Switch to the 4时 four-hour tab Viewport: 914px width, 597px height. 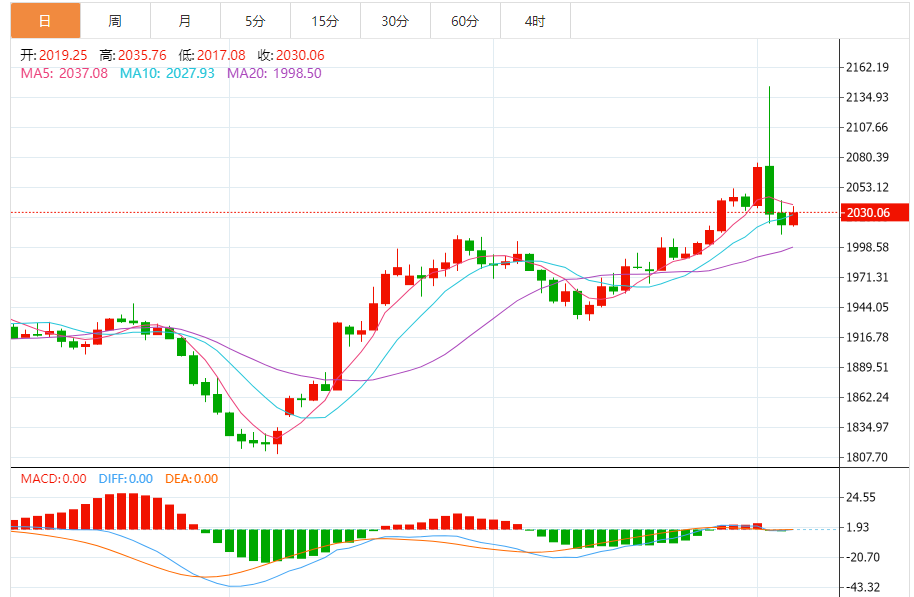[x=535, y=21]
